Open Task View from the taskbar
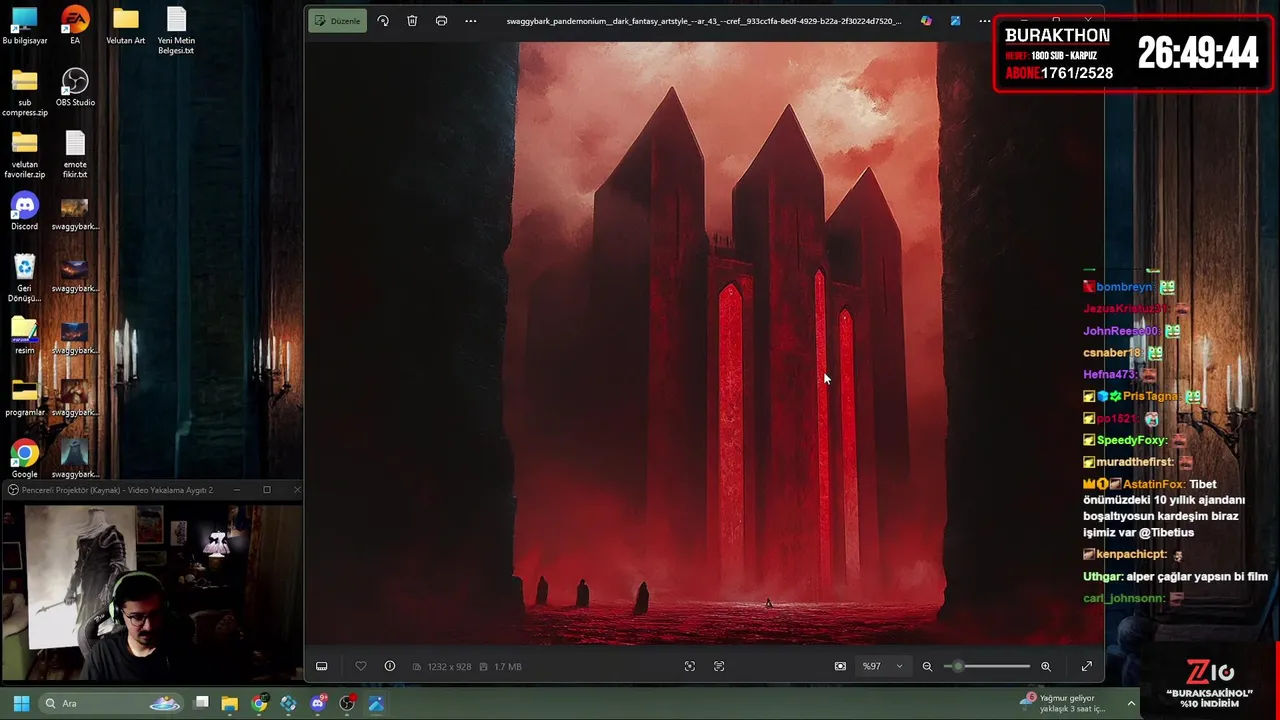 coord(201,704)
